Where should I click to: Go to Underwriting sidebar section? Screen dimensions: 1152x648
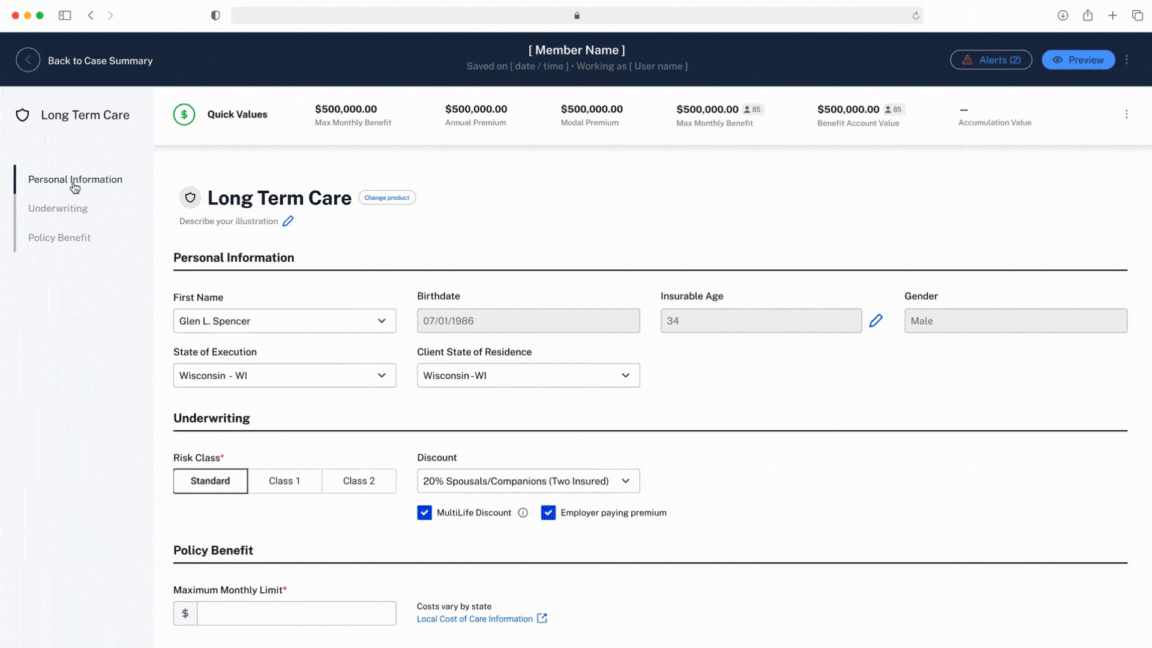57,209
